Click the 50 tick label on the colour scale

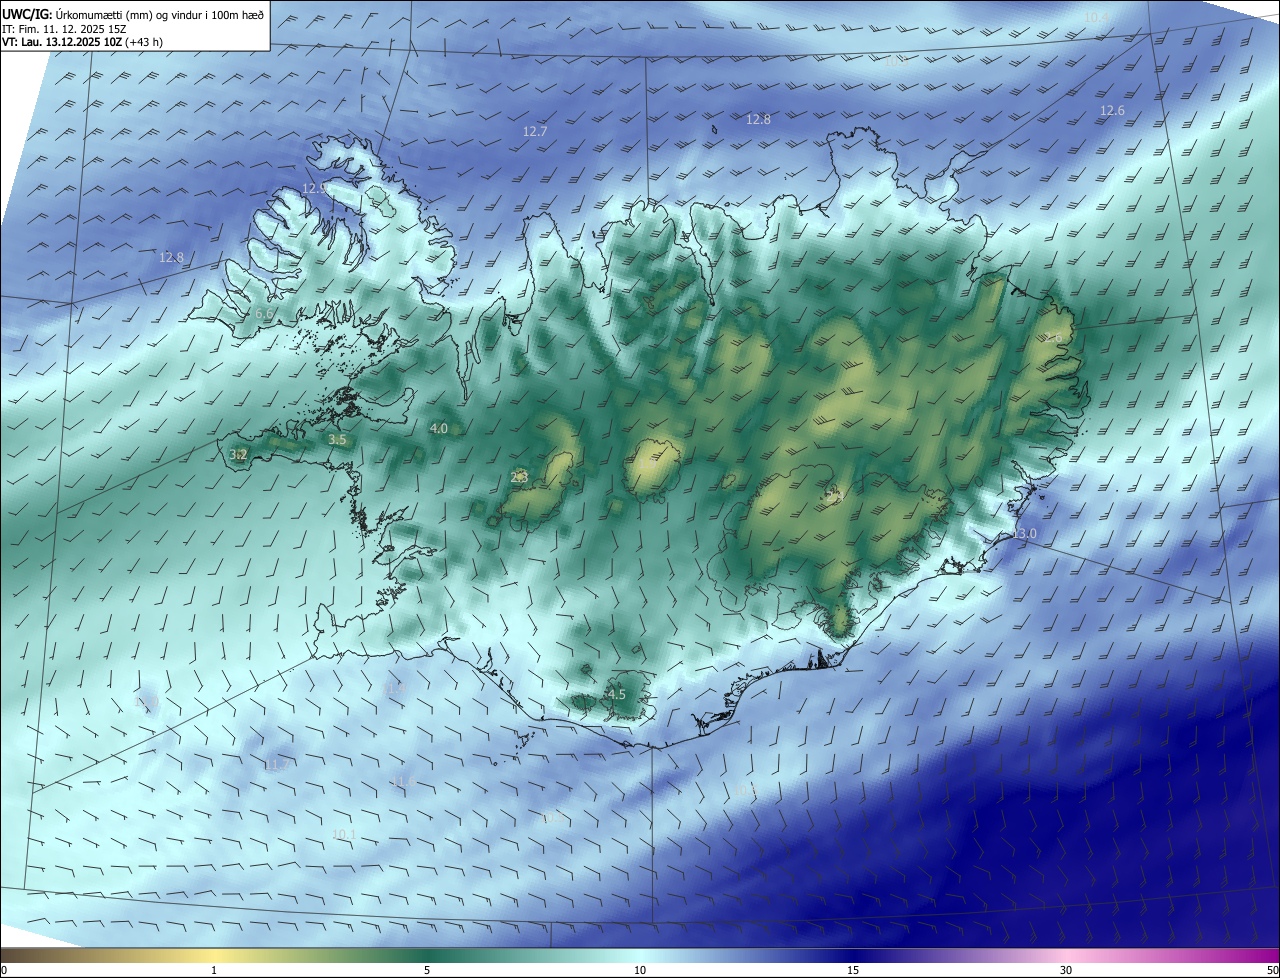[x=1272, y=970]
